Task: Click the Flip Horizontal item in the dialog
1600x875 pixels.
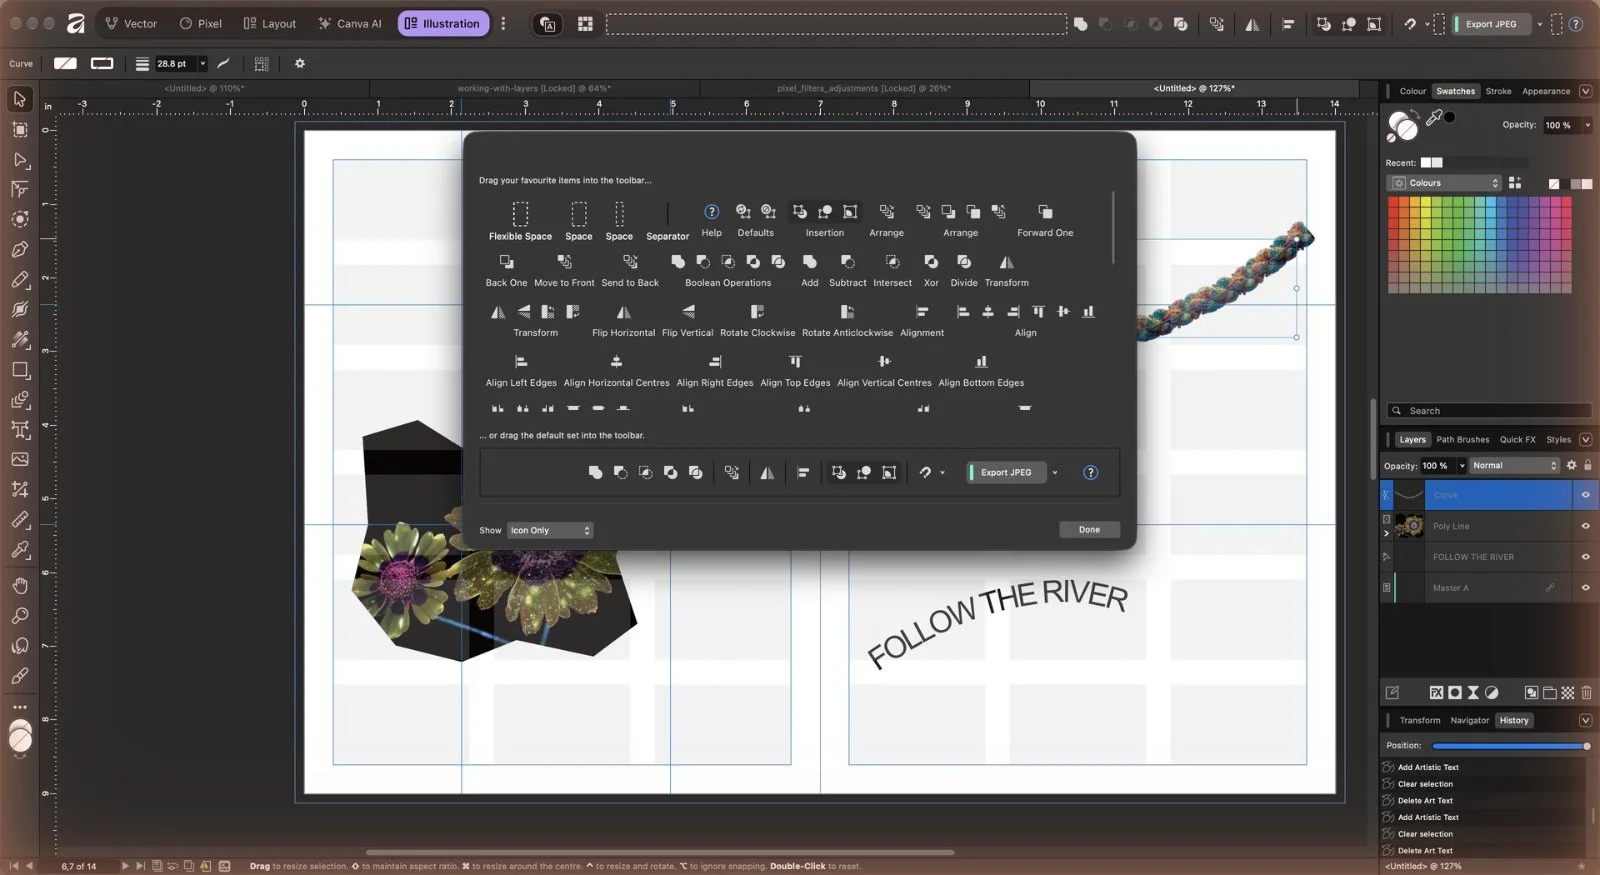Action: click(x=623, y=321)
